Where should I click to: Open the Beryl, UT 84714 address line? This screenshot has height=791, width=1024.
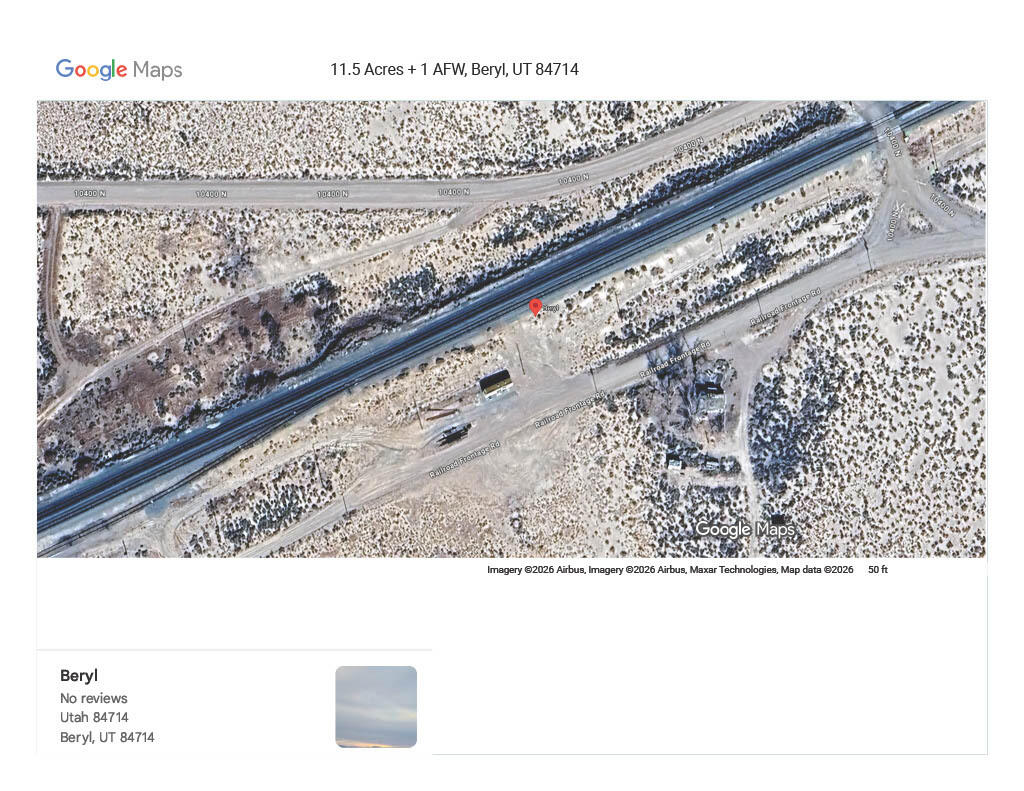[x=107, y=737]
